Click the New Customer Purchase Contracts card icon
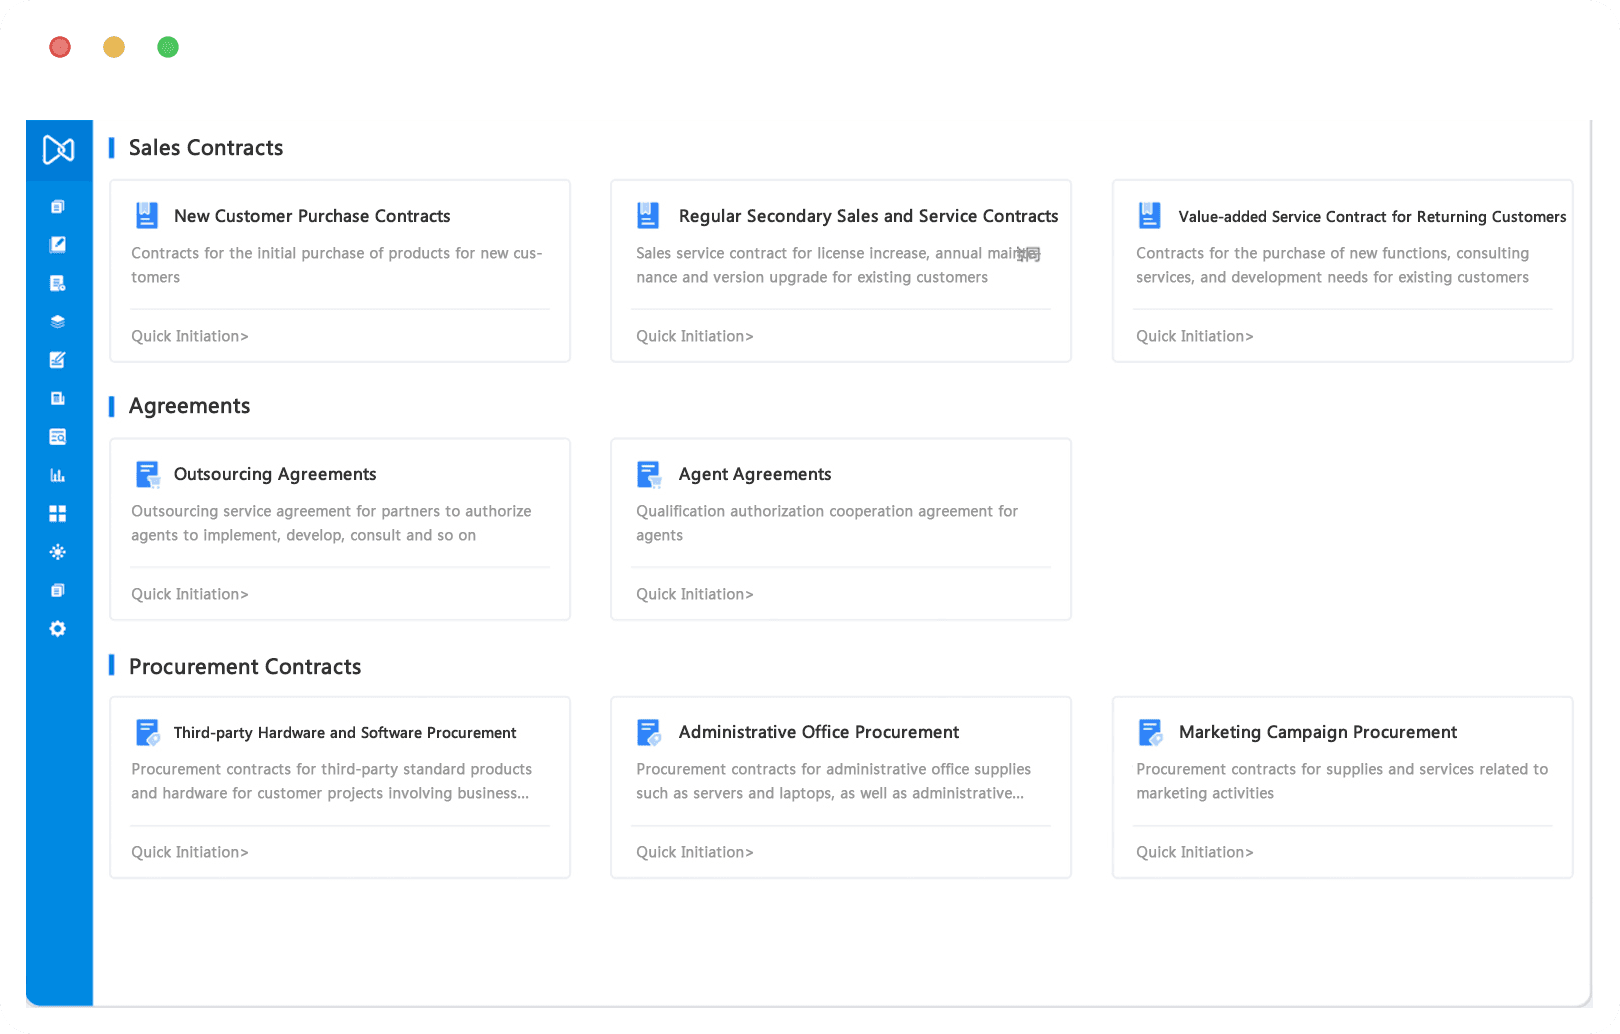The width and height of the screenshot is (1620, 1034). pyautogui.click(x=147, y=215)
